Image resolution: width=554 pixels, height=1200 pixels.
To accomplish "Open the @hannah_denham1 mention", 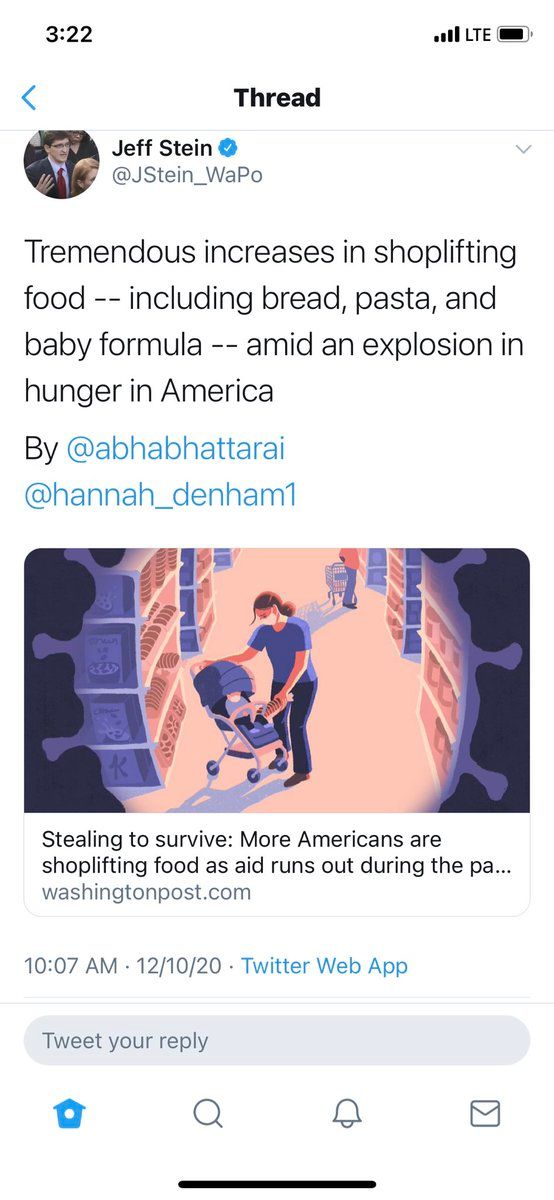I will coord(161,495).
